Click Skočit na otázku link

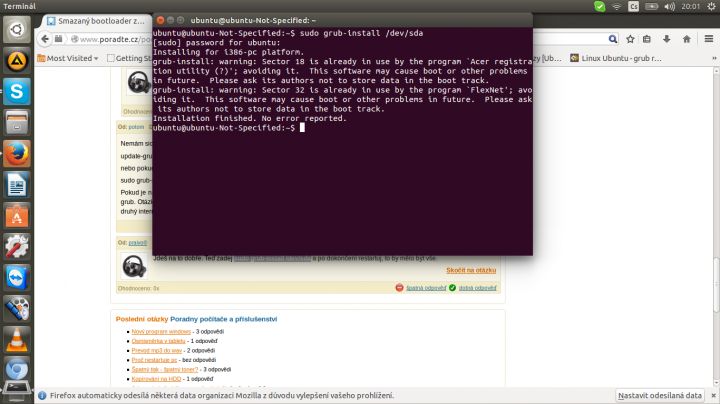pos(471,270)
